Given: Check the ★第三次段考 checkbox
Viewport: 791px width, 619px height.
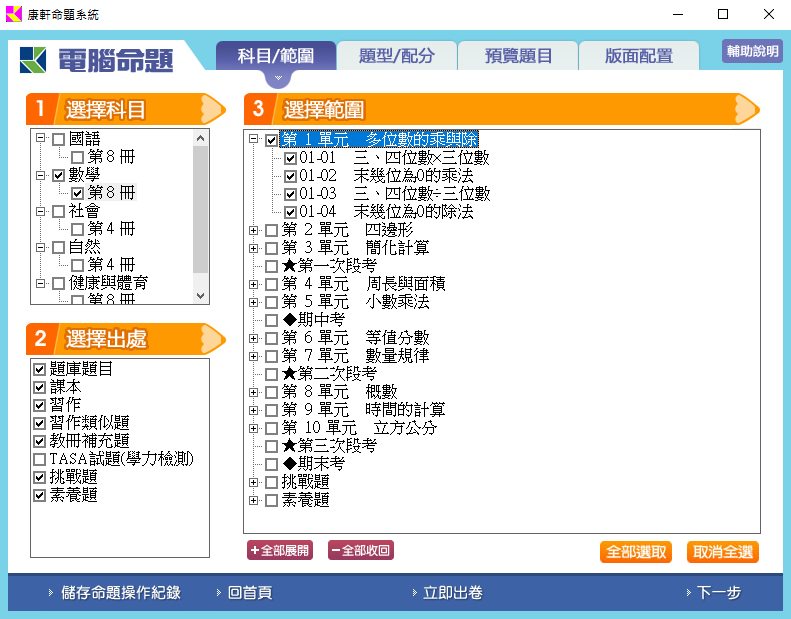Looking at the screenshot, I should click(x=271, y=446).
